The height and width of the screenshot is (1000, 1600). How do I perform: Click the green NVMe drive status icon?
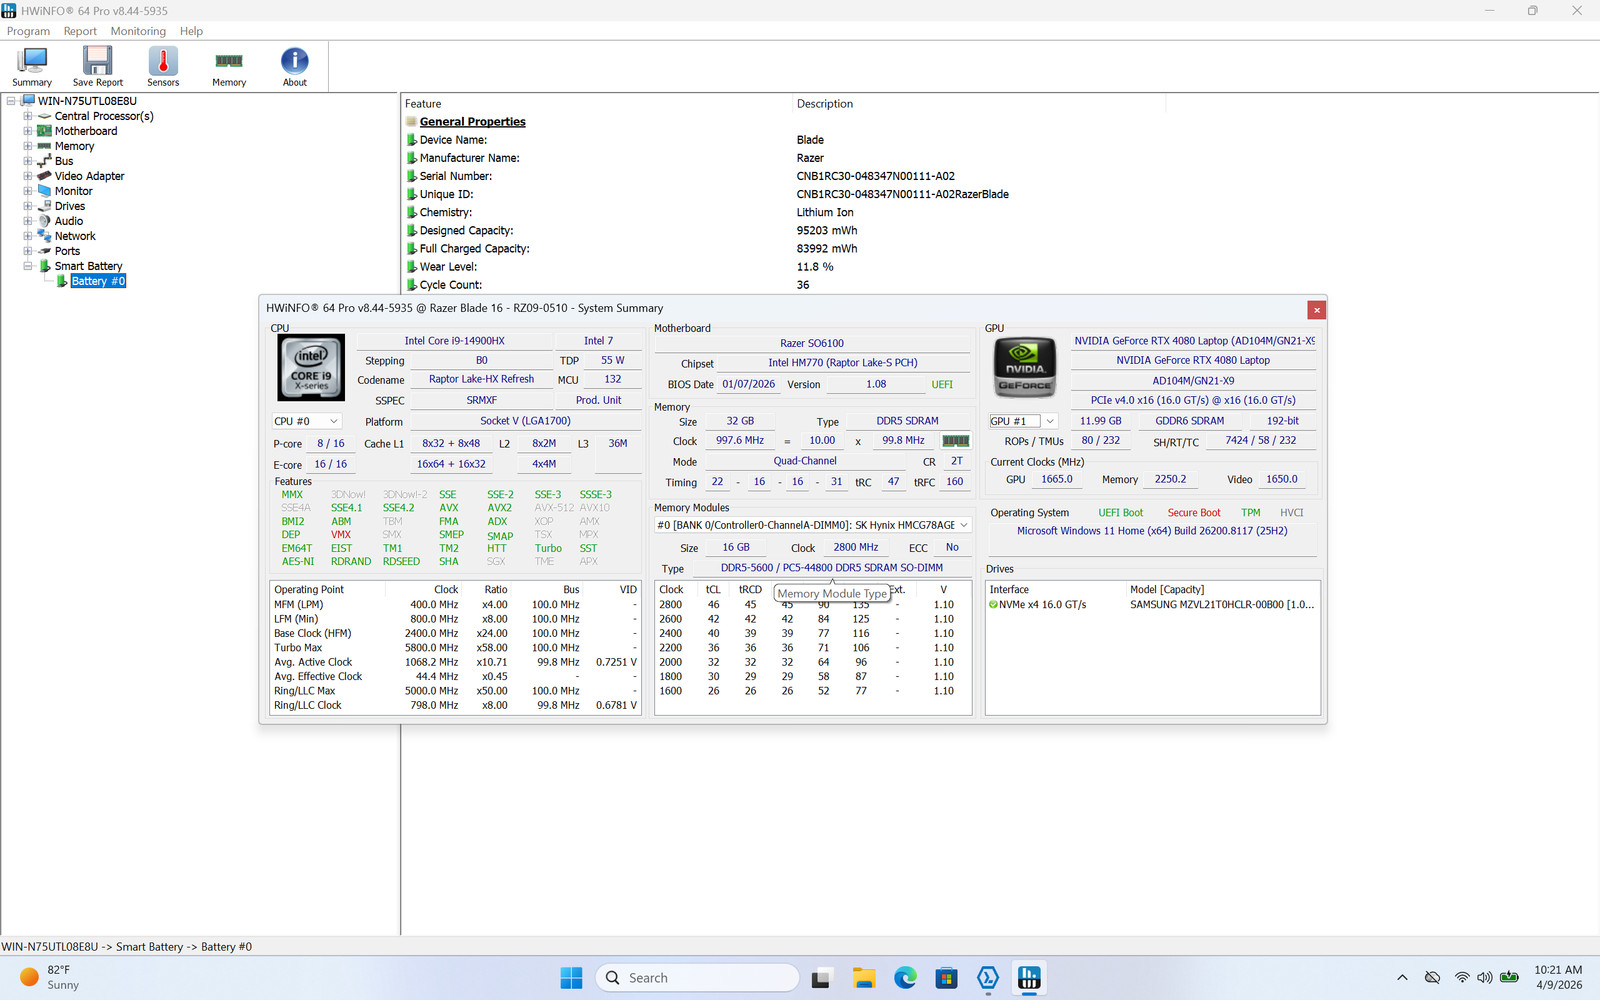point(994,605)
